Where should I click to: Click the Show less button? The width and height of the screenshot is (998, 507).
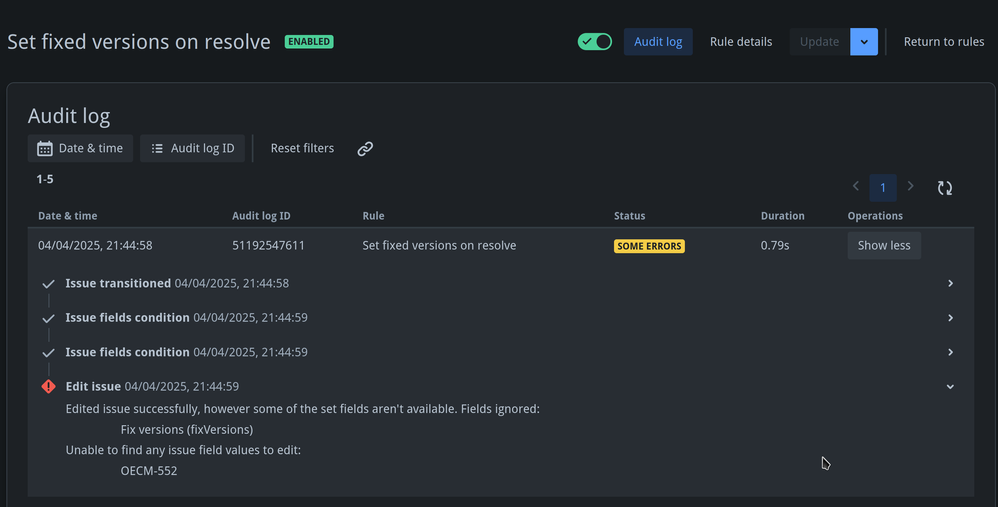coord(884,246)
